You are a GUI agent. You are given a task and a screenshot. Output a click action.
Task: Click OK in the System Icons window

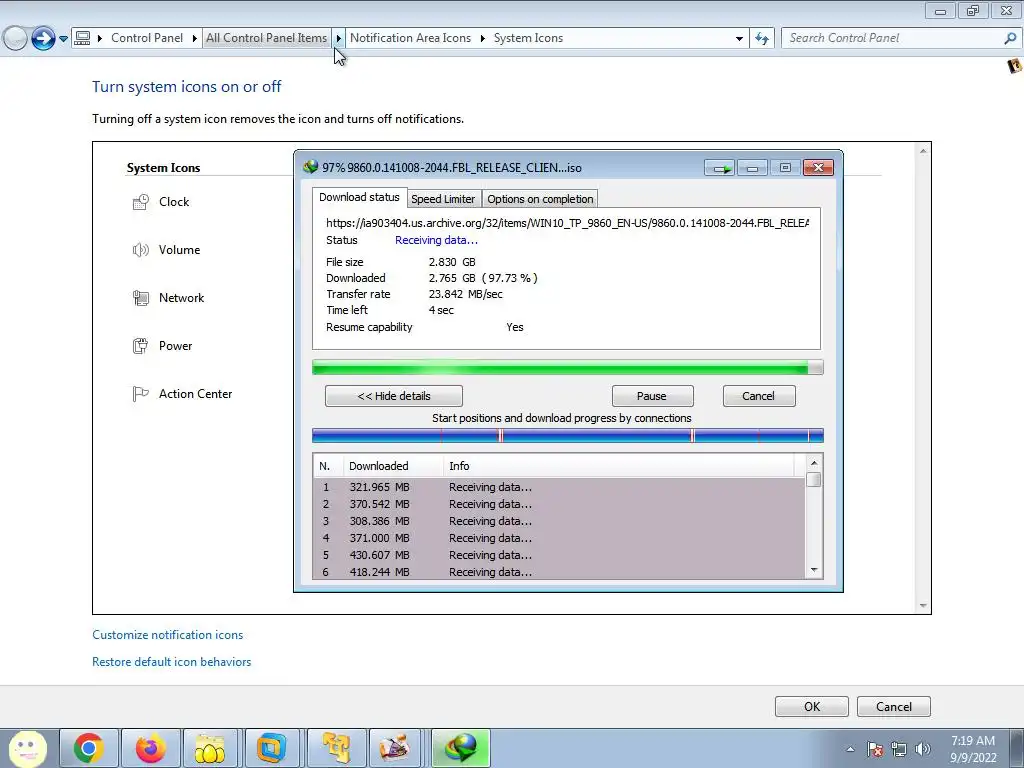point(812,707)
